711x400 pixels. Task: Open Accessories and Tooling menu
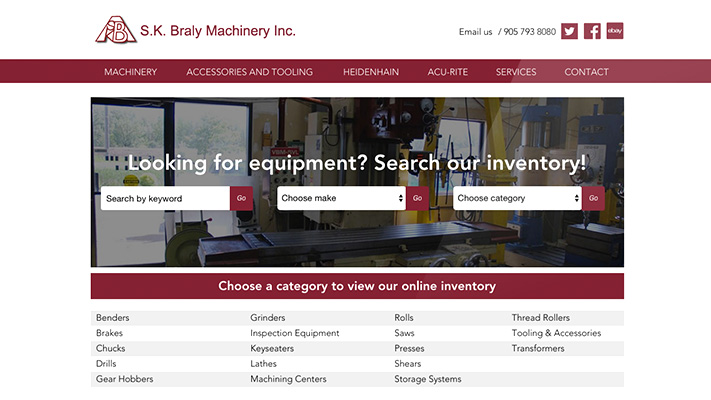click(249, 72)
